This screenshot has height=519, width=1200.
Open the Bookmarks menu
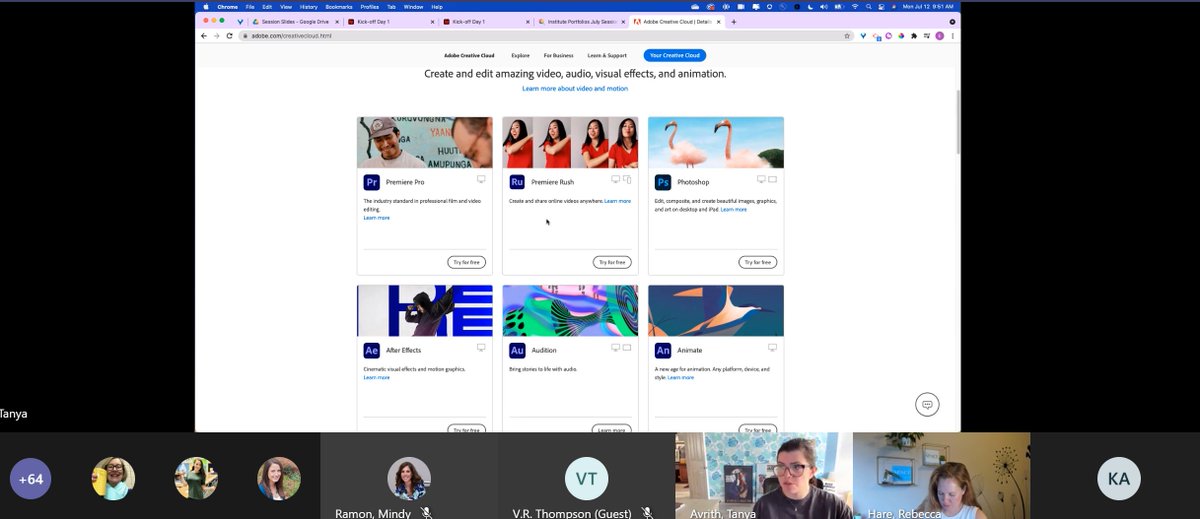[339, 6]
